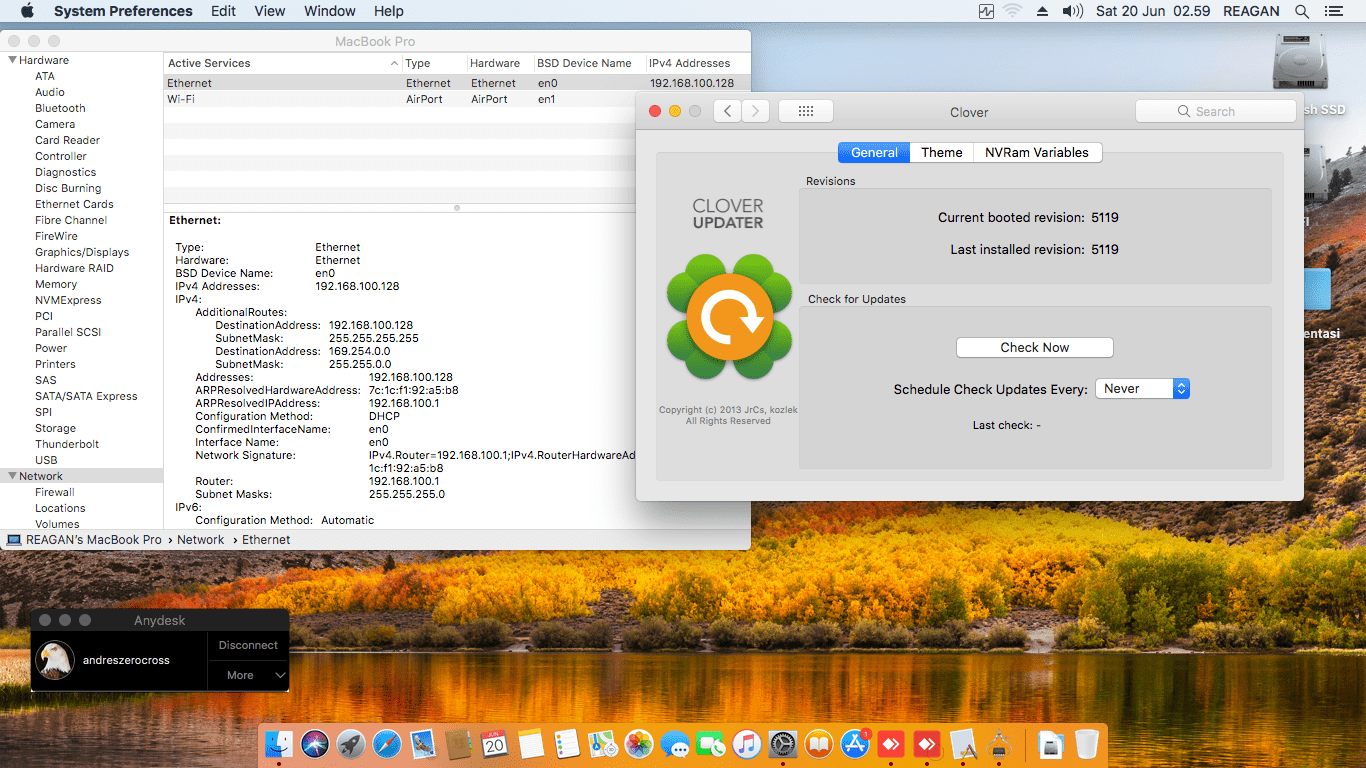Select the Wi-Fi row in Active Services
Viewport: 1366px width, 768px height.
click(x=457, y=99)
